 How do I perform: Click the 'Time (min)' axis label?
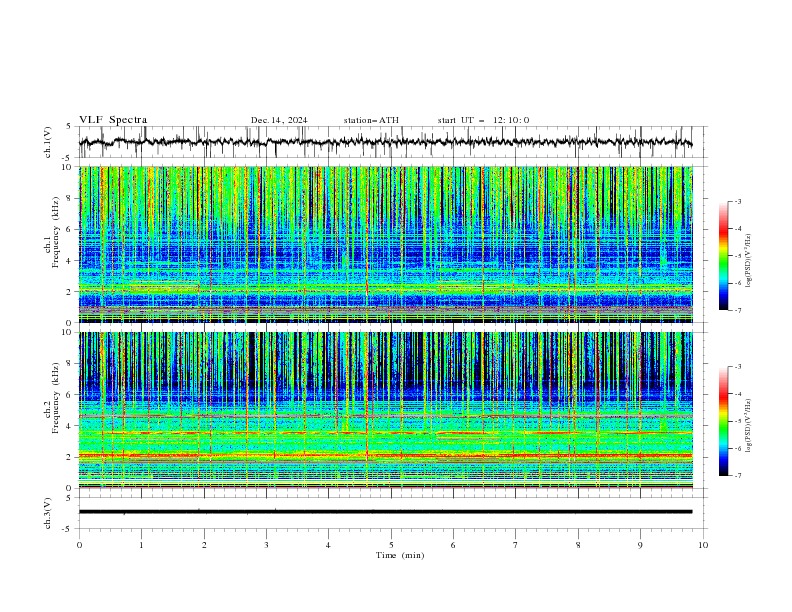(400, 555)
